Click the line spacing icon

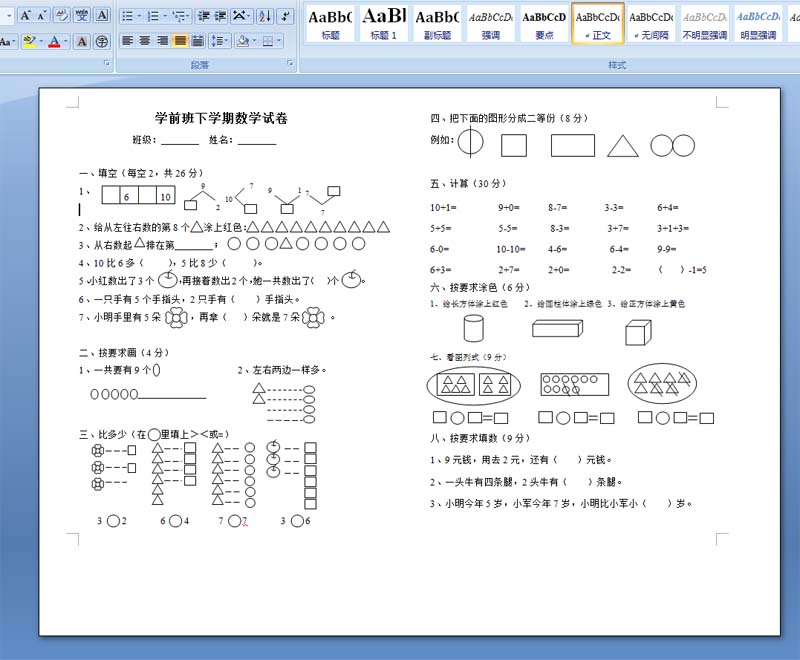tap(217, 41)
